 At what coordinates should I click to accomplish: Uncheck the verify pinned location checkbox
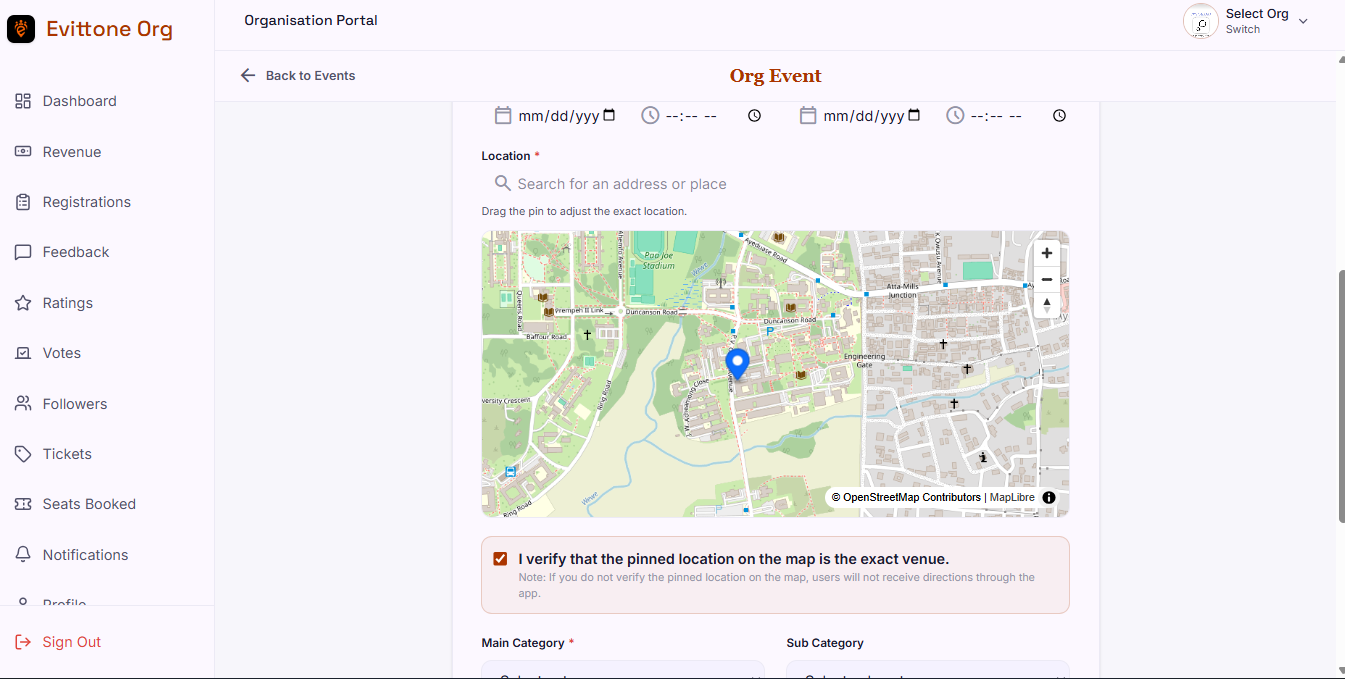(x=500, y=559)
